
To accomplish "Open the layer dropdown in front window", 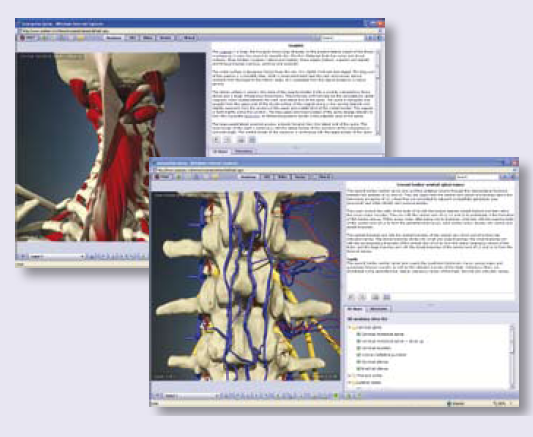I will click(x=191, y=396).
